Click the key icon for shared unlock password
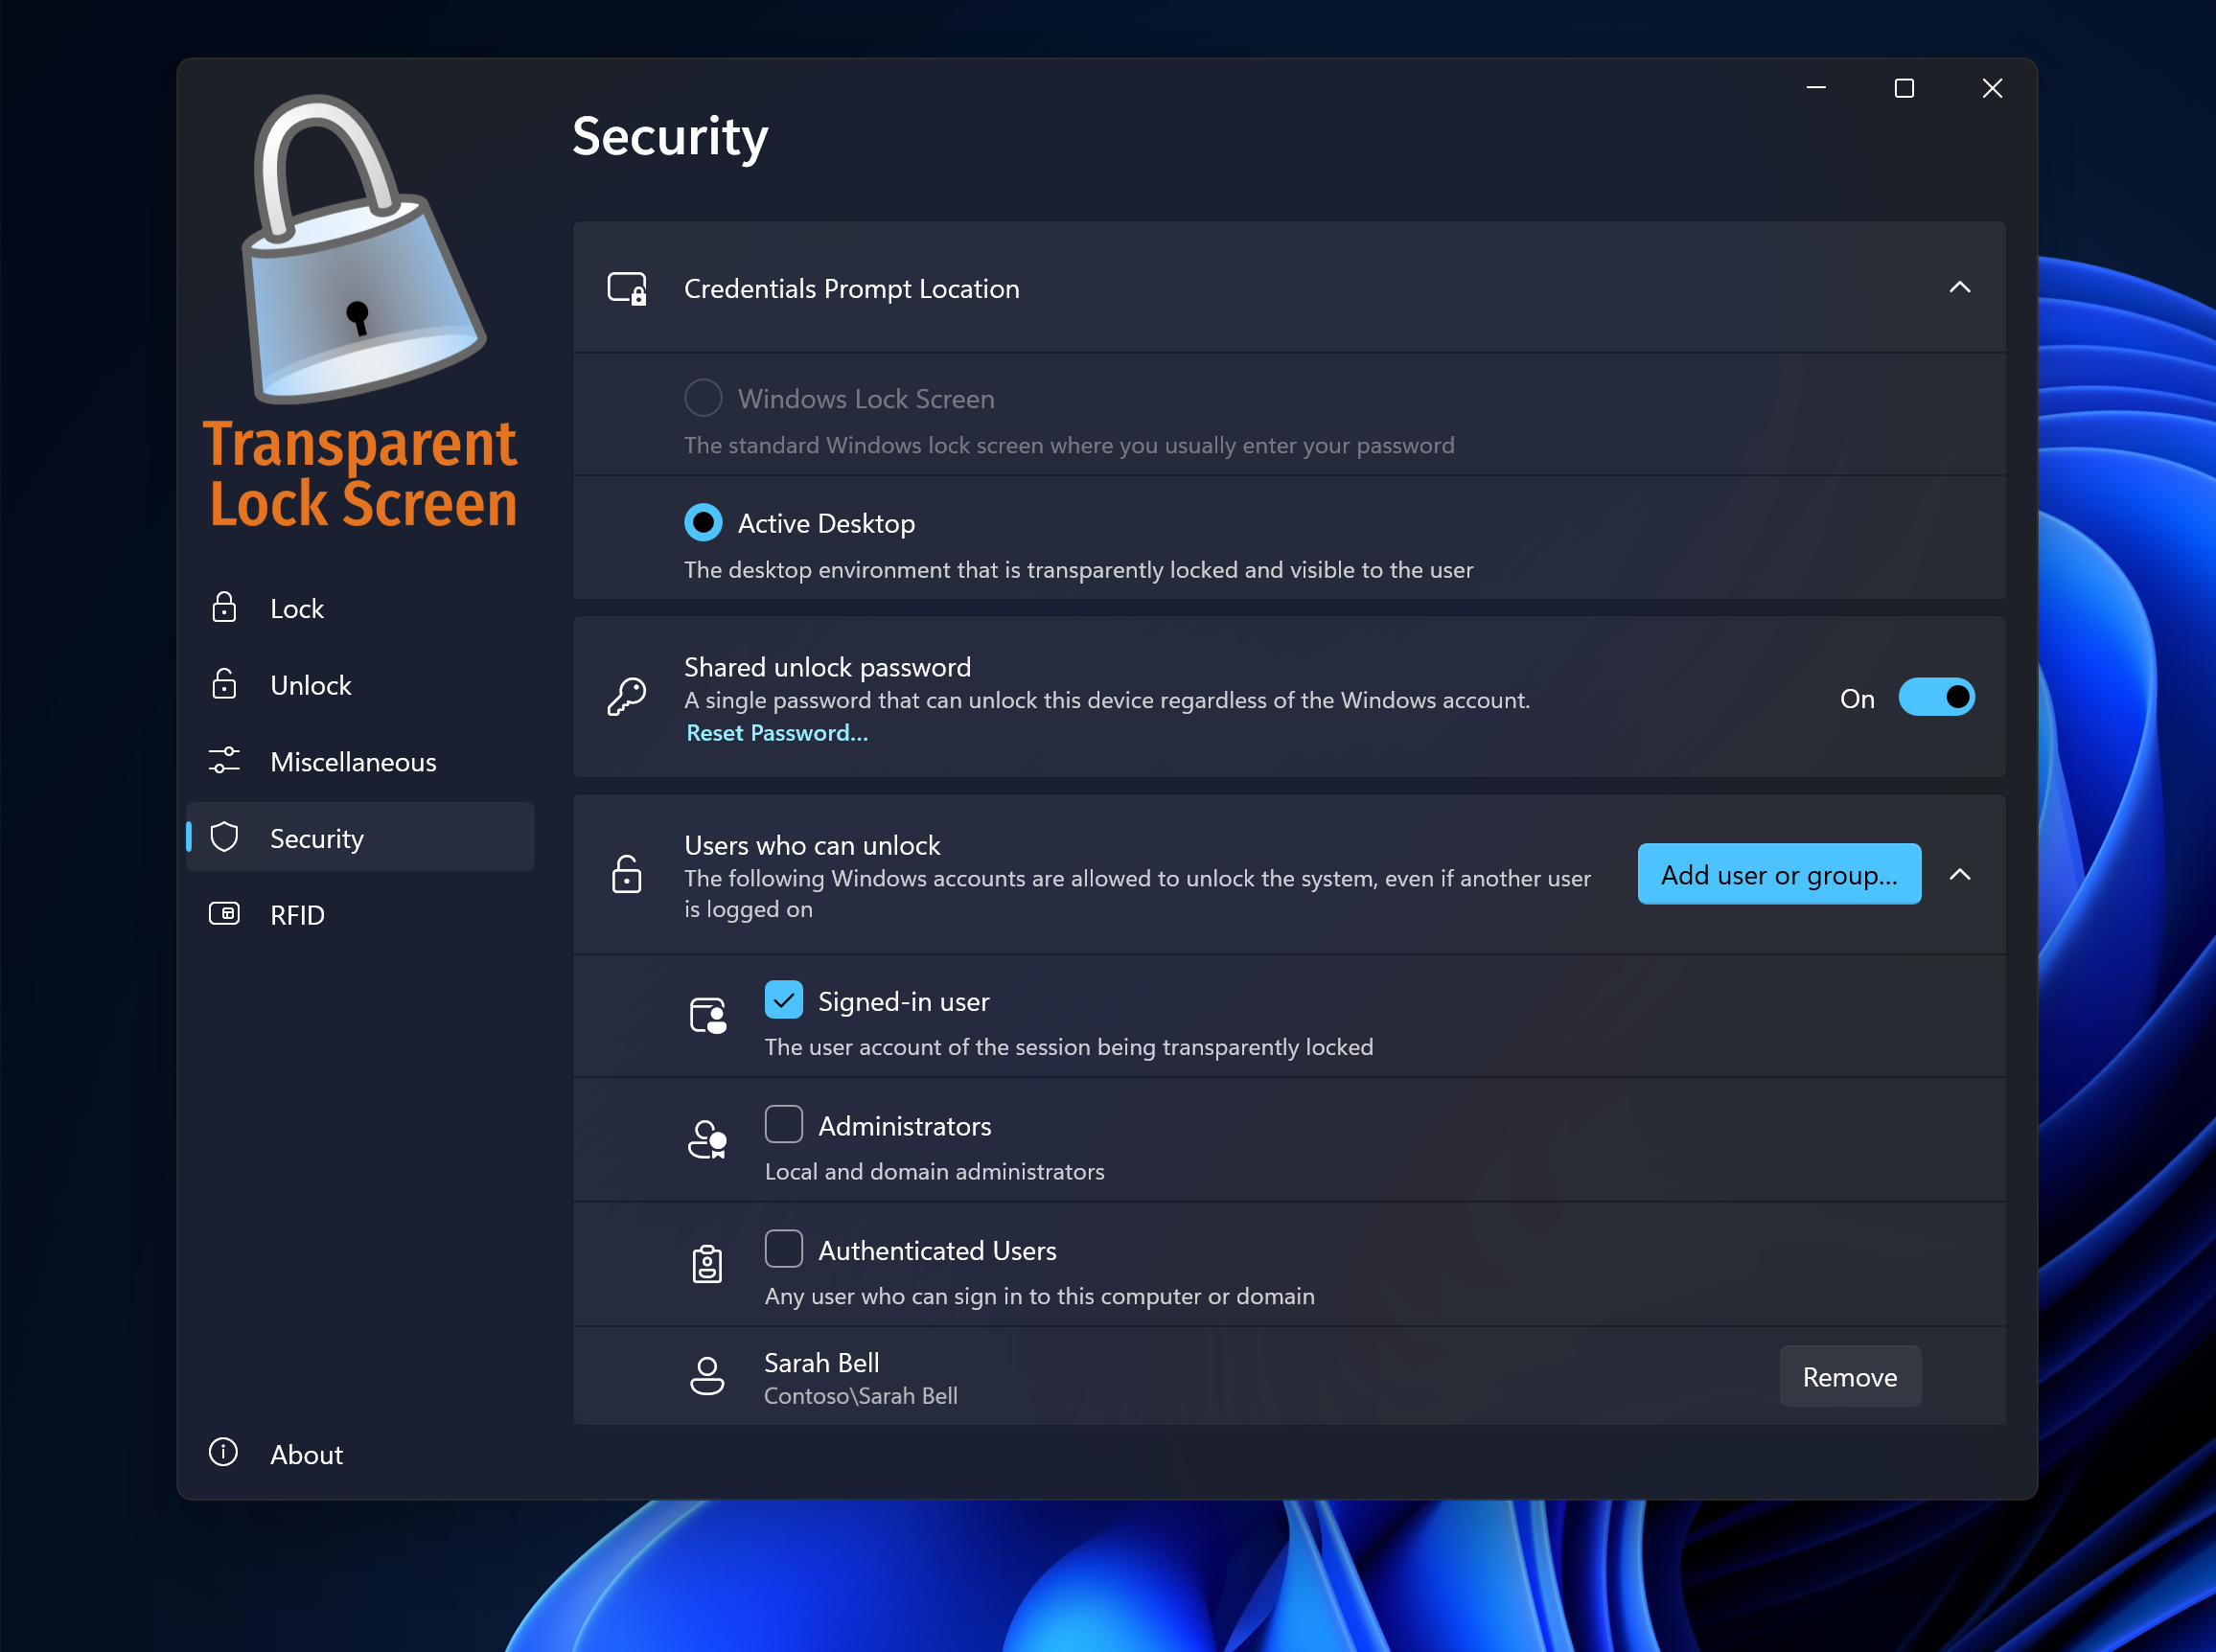2216x1652 pixels. [x=627, y=697]
